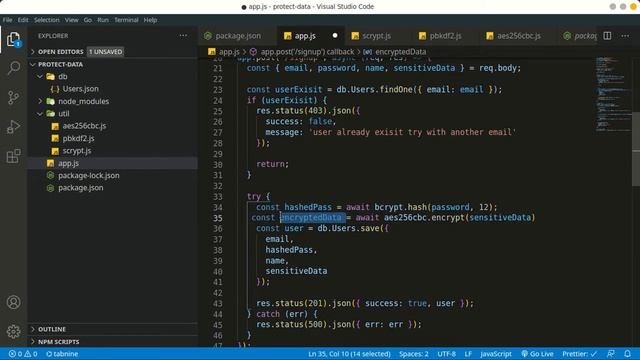
Task: Open the Extensions view
Action: click(13, 156)
